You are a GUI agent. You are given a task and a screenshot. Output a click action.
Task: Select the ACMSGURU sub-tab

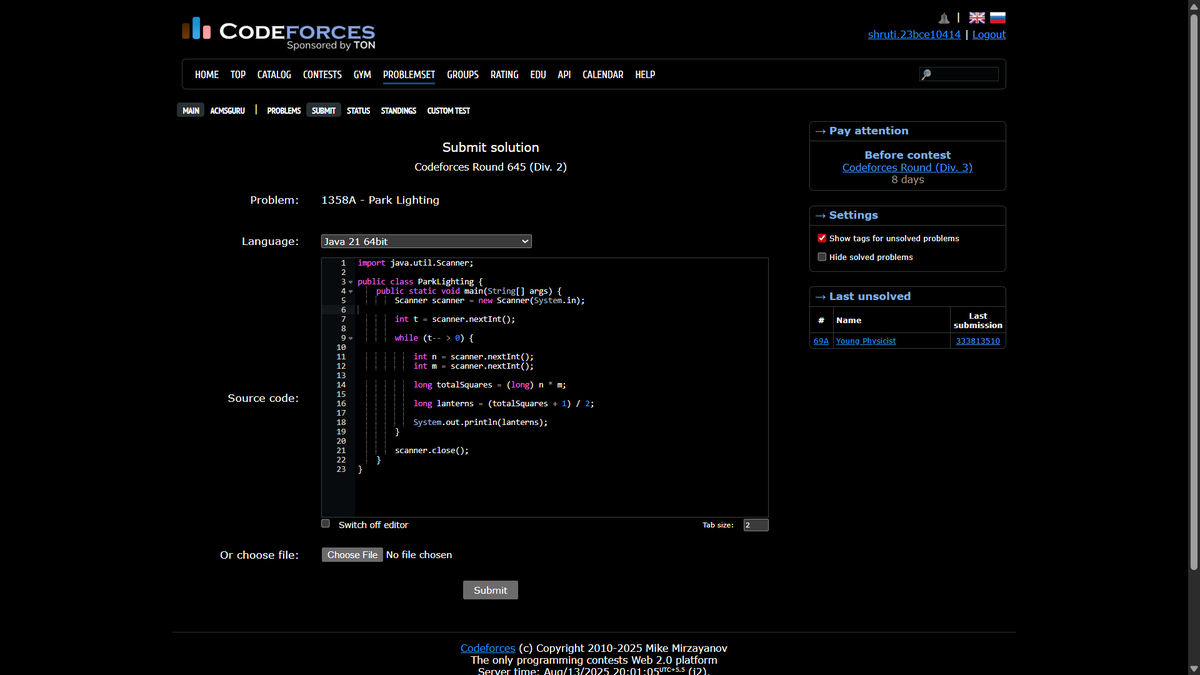[227, 110]
